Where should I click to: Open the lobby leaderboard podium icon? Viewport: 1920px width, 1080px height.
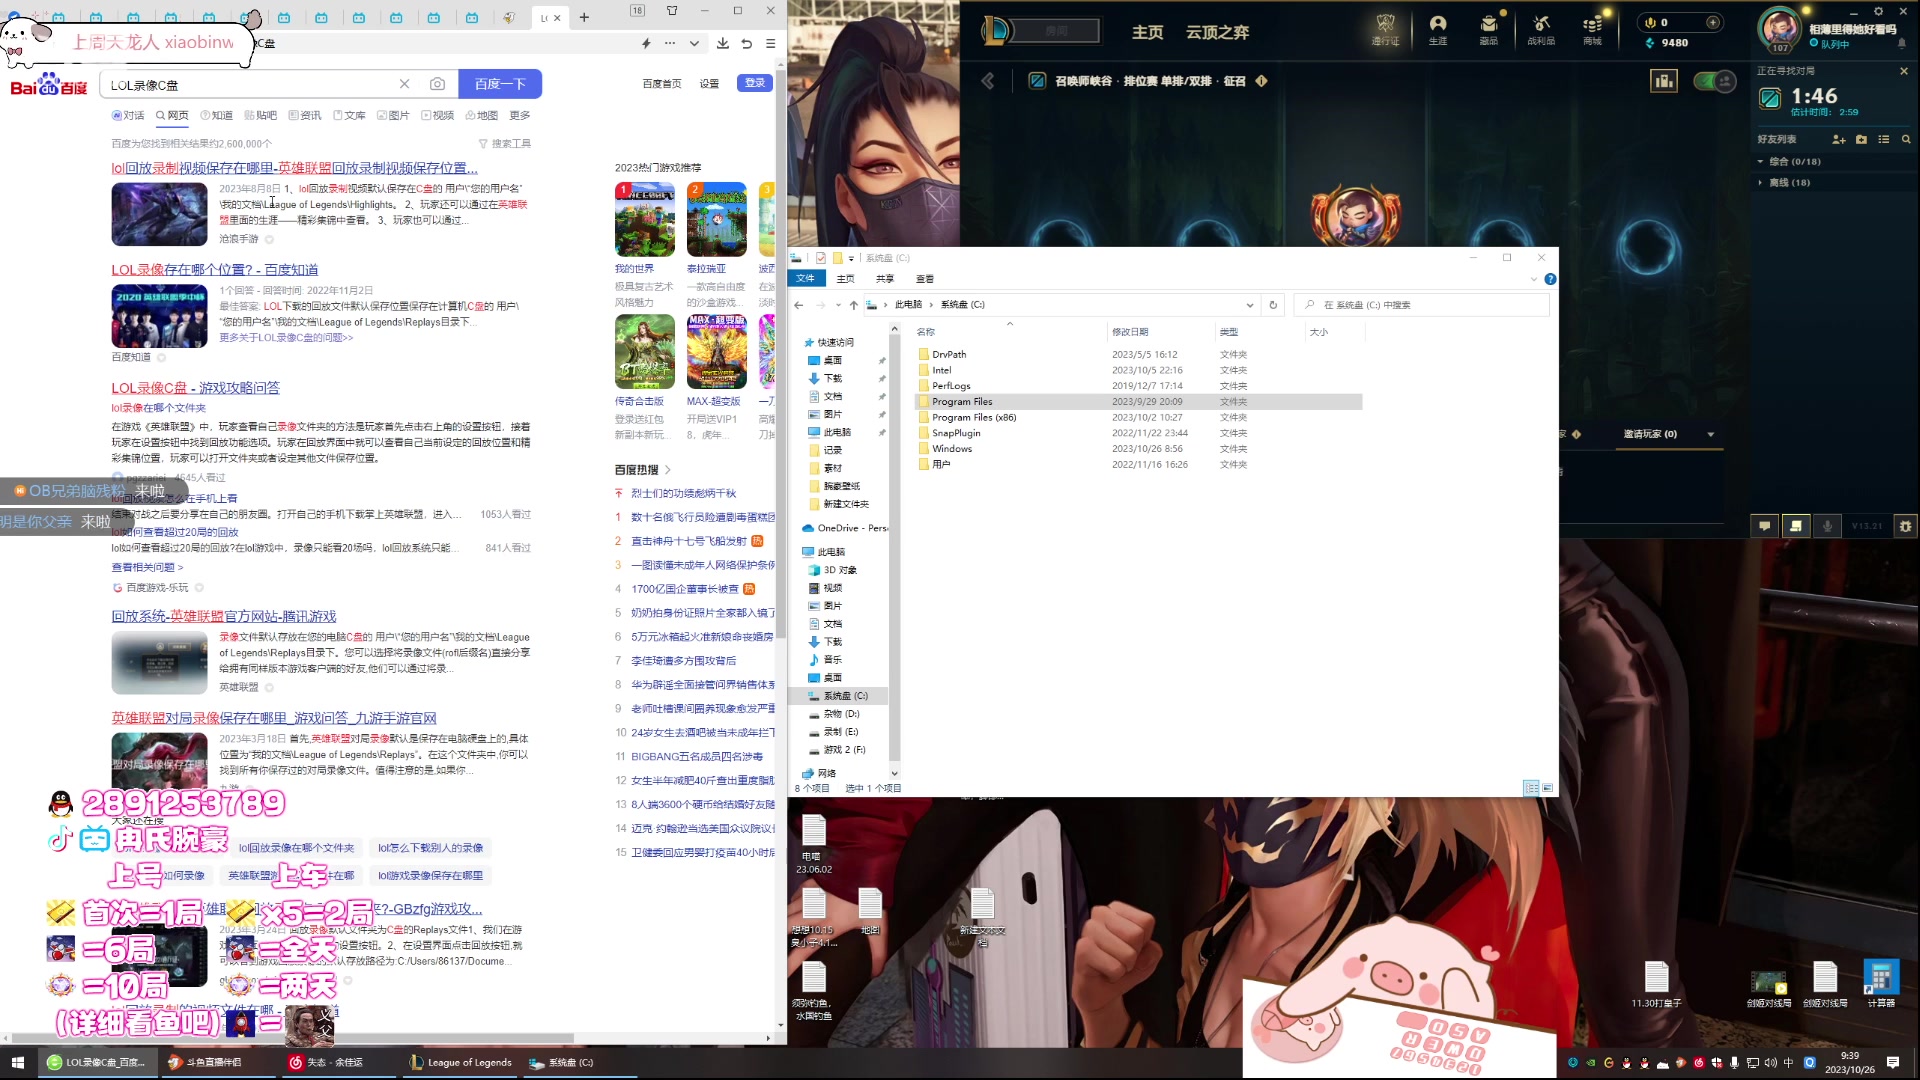pyautogui.click(x=1664, y=81)
